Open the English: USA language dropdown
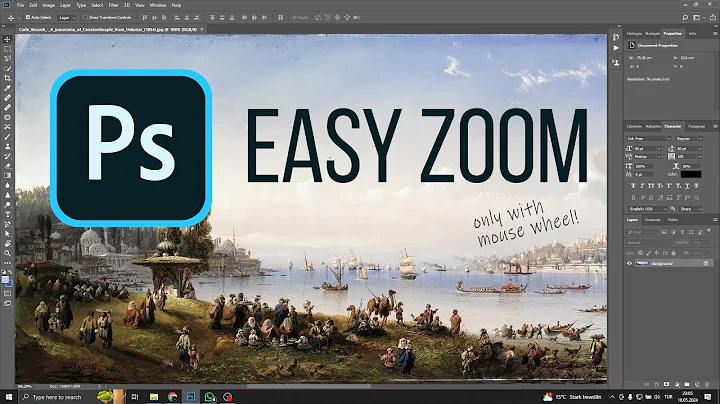This screenshot has width=720, height=404. coord(647,209)
